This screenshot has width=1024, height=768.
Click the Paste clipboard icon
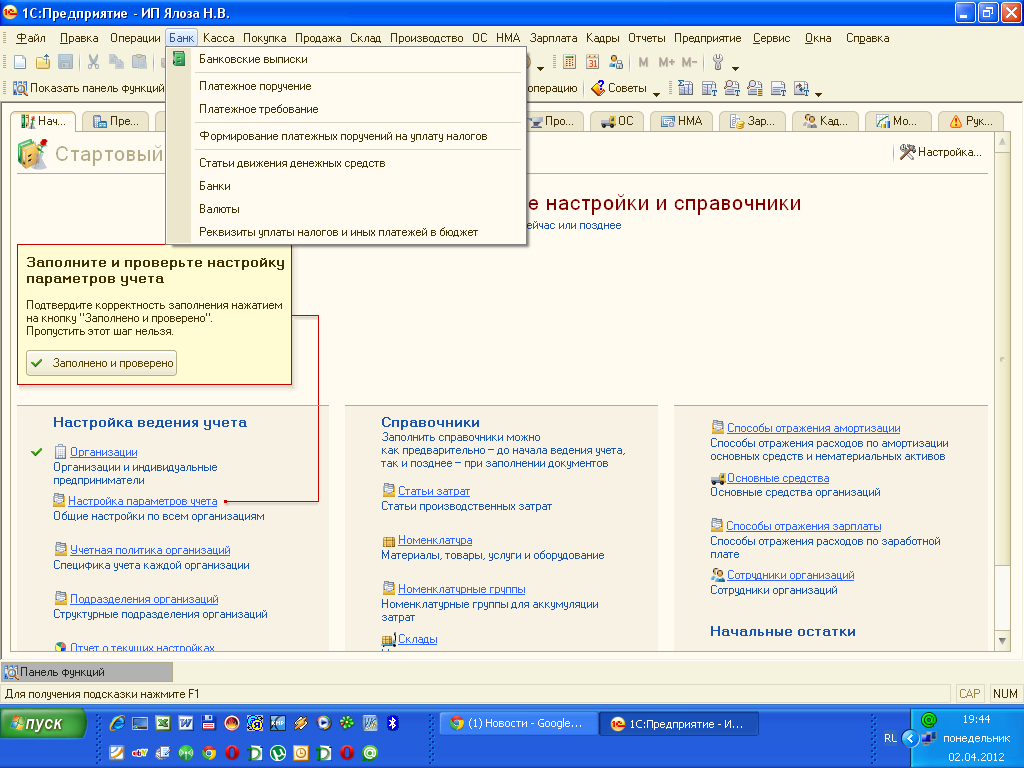(x=139, y=62)
